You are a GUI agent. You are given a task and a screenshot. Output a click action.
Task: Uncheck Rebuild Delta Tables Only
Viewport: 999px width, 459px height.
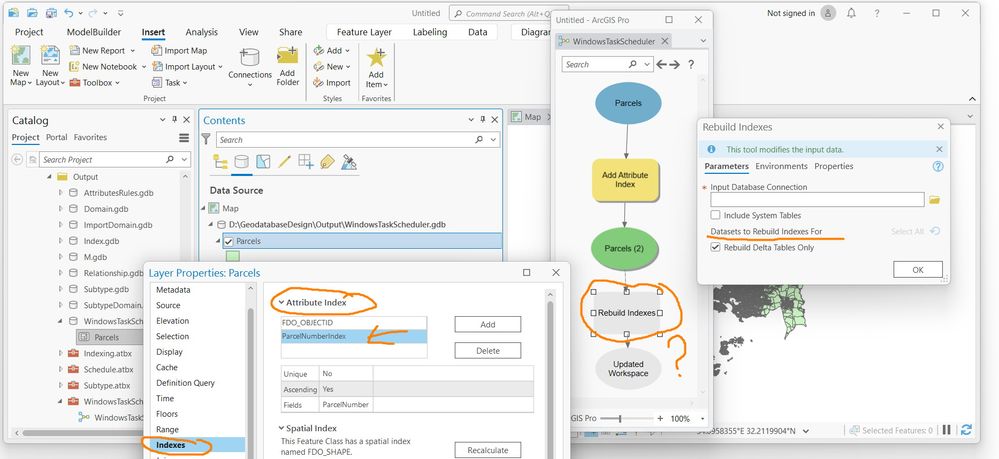[x=715, y=247]
